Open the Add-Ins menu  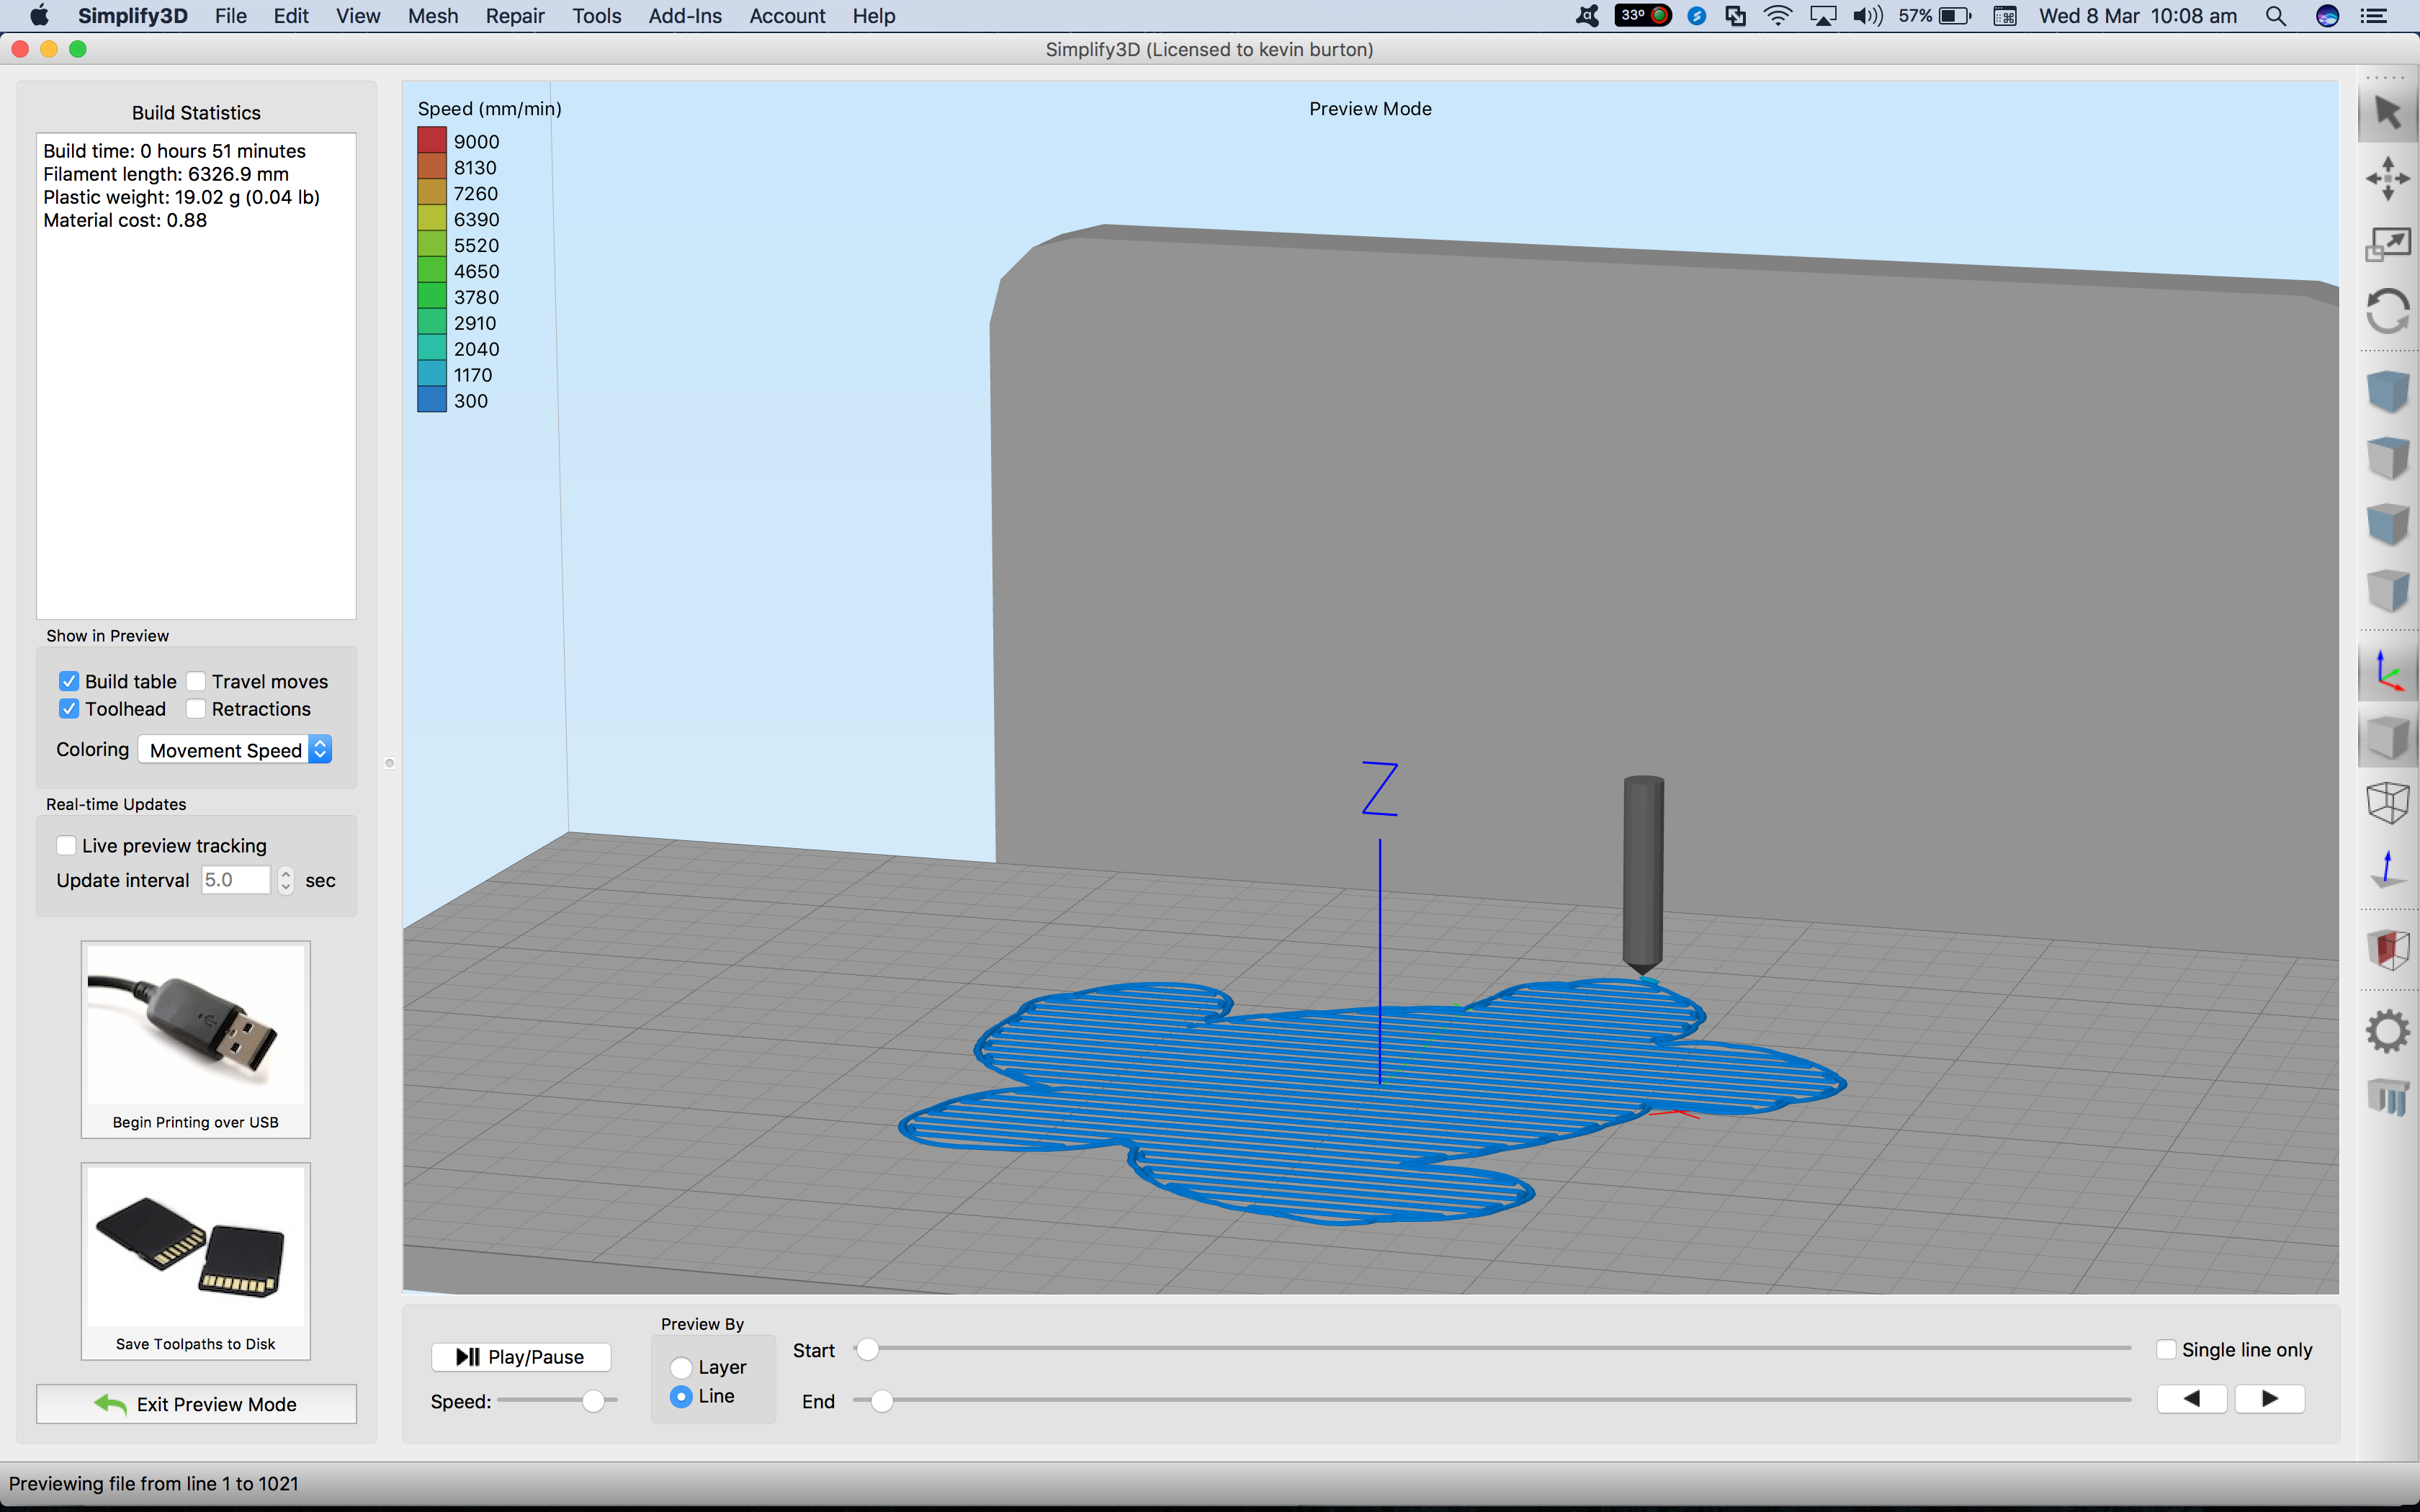coord(685,16)
